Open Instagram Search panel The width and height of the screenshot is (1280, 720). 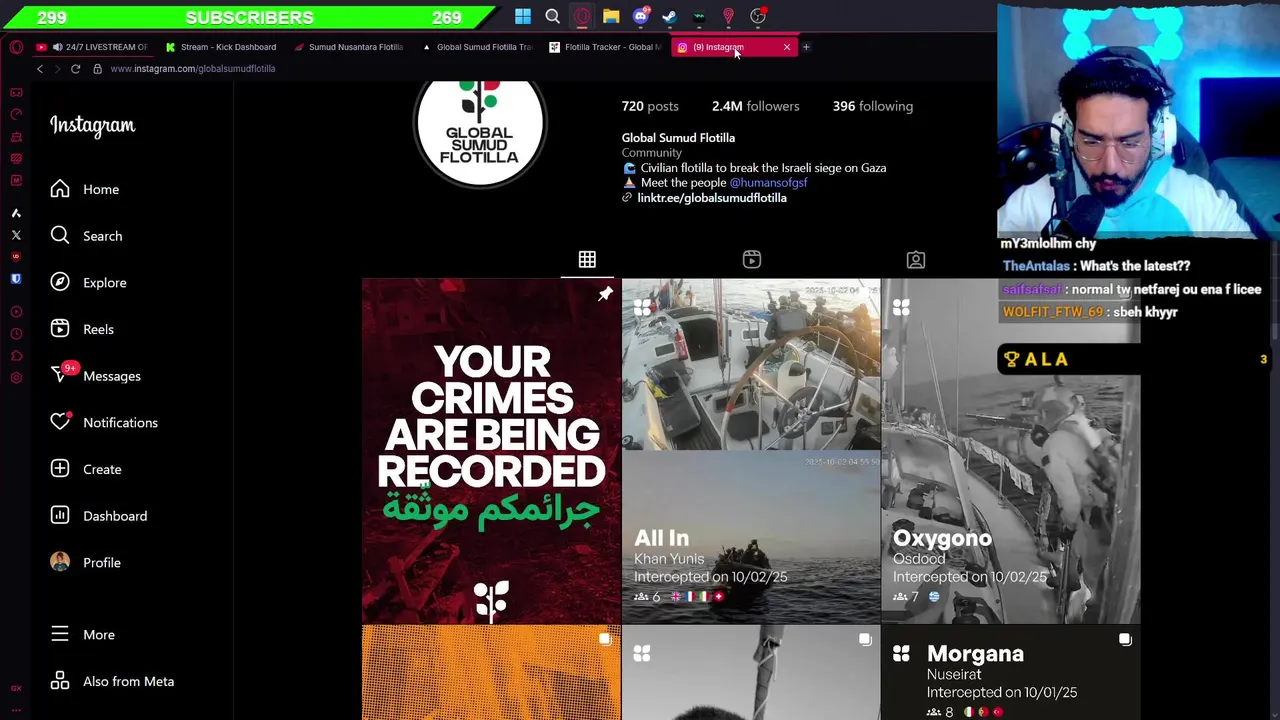[86, 236]
